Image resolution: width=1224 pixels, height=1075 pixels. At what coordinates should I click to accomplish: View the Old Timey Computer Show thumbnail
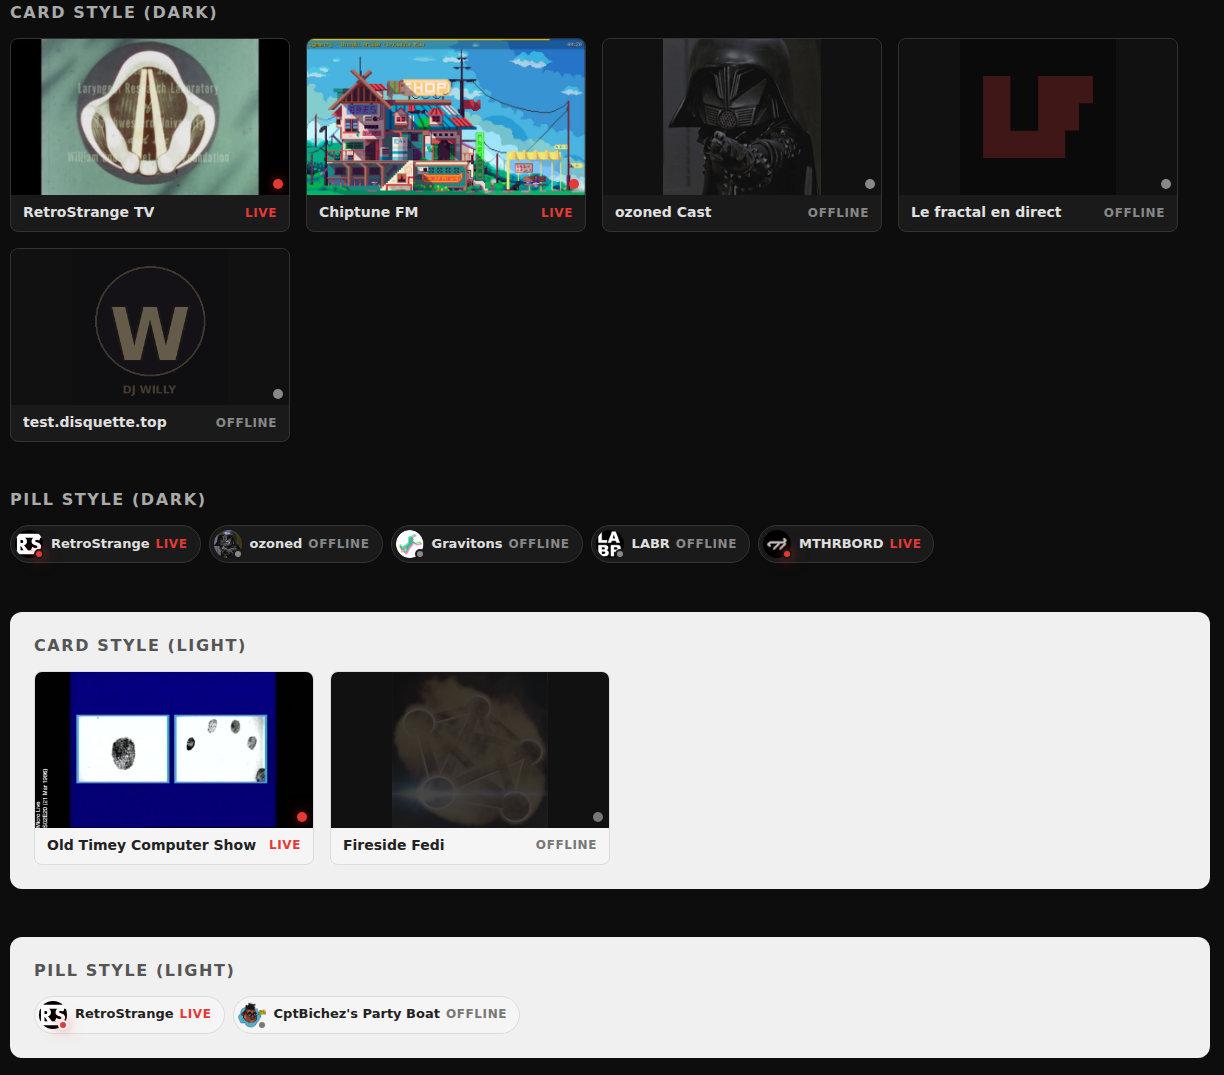tap(174, 750)
